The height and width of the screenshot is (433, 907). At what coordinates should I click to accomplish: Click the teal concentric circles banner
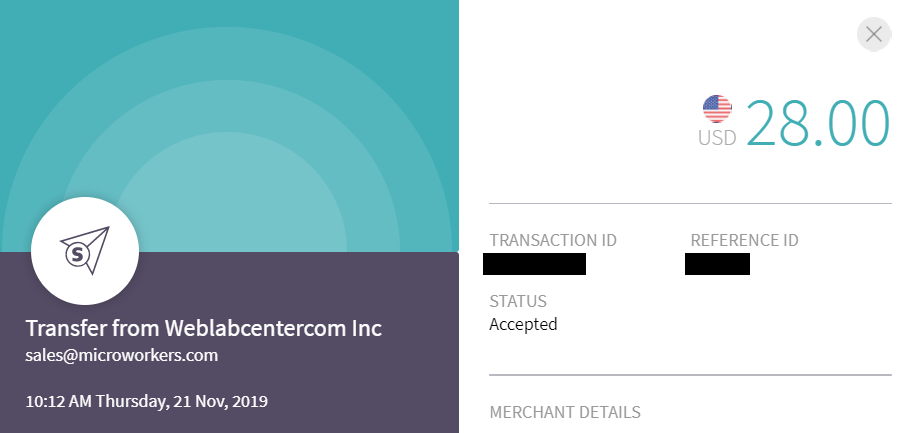(x=230, y=100)
